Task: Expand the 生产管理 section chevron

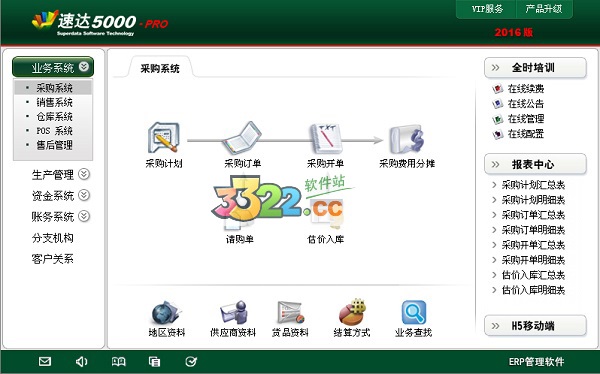Action: coord(84,174)
